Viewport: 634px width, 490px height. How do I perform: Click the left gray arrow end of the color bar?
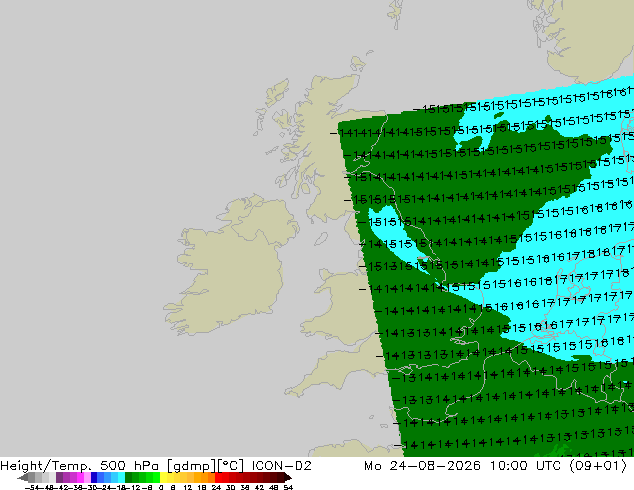click(22, 478)
